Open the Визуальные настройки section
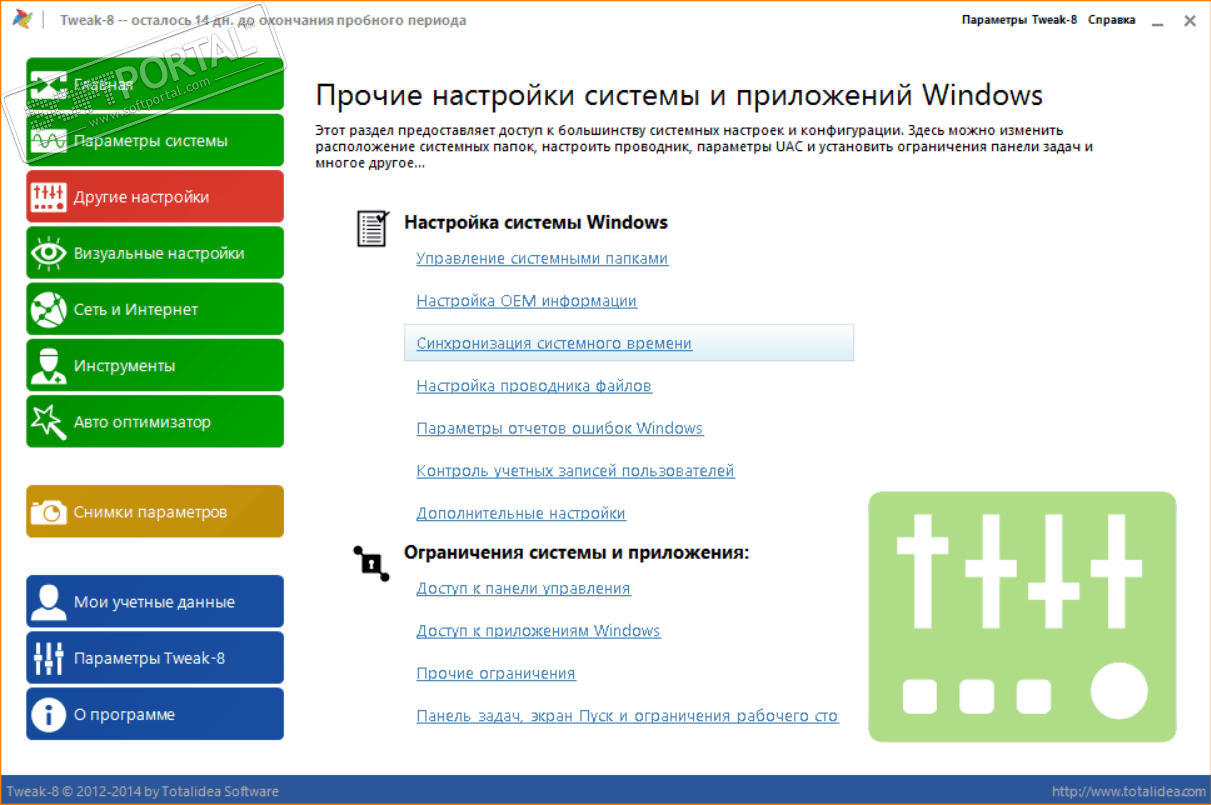Image resolution: width=1211 pixels, height=805 pixels. pos(155,253)
